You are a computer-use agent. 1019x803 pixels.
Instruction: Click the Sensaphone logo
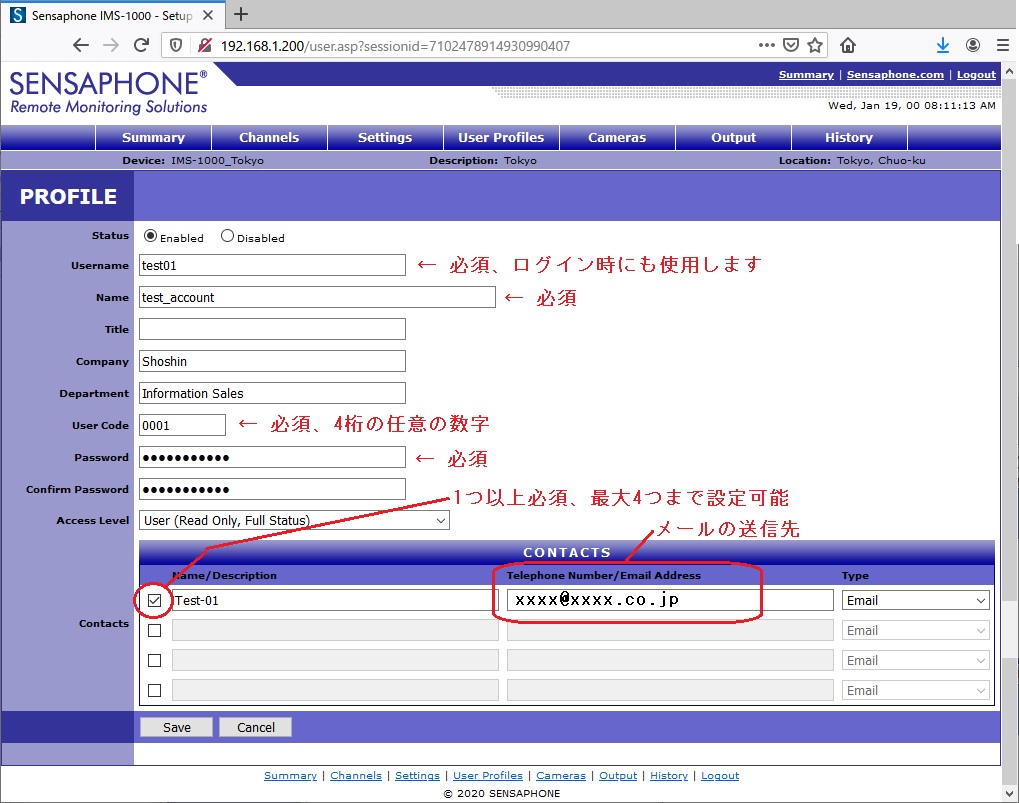pos(109,92)
